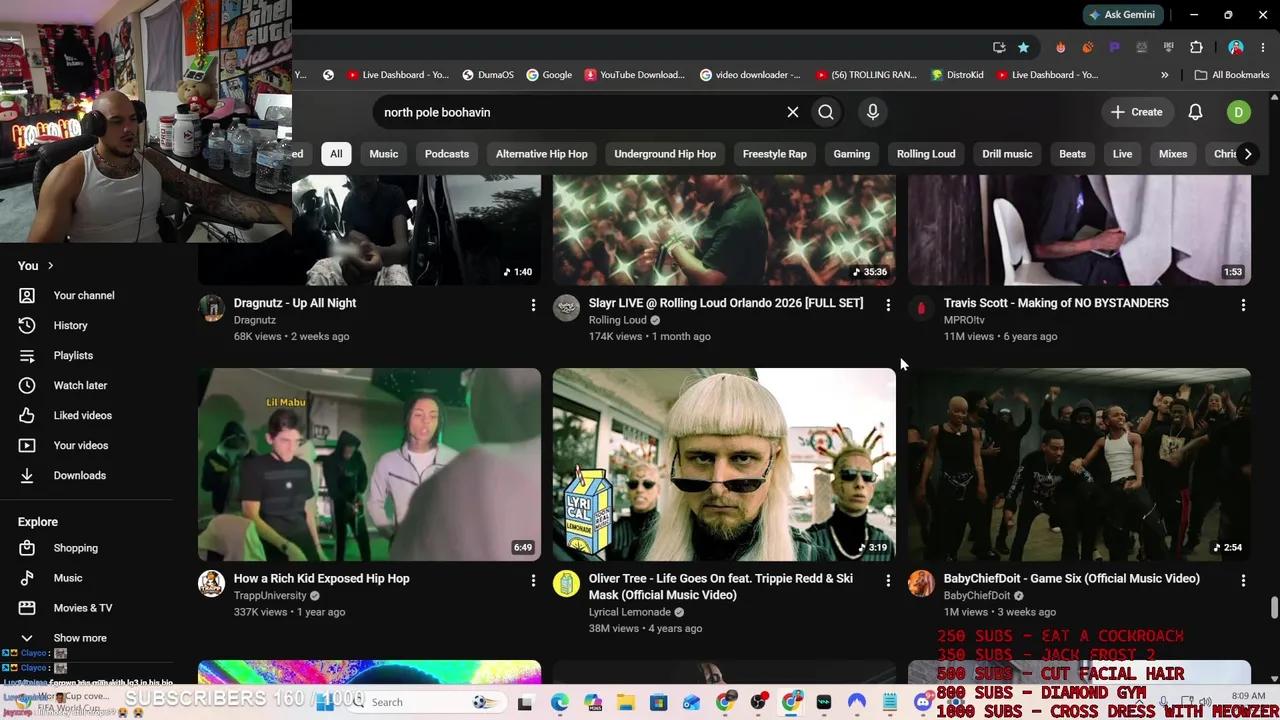The height and width of the screenshot is (720, 1280).
Task: Open the account avatar menu labeled D
Action: tap(1238, 112)
